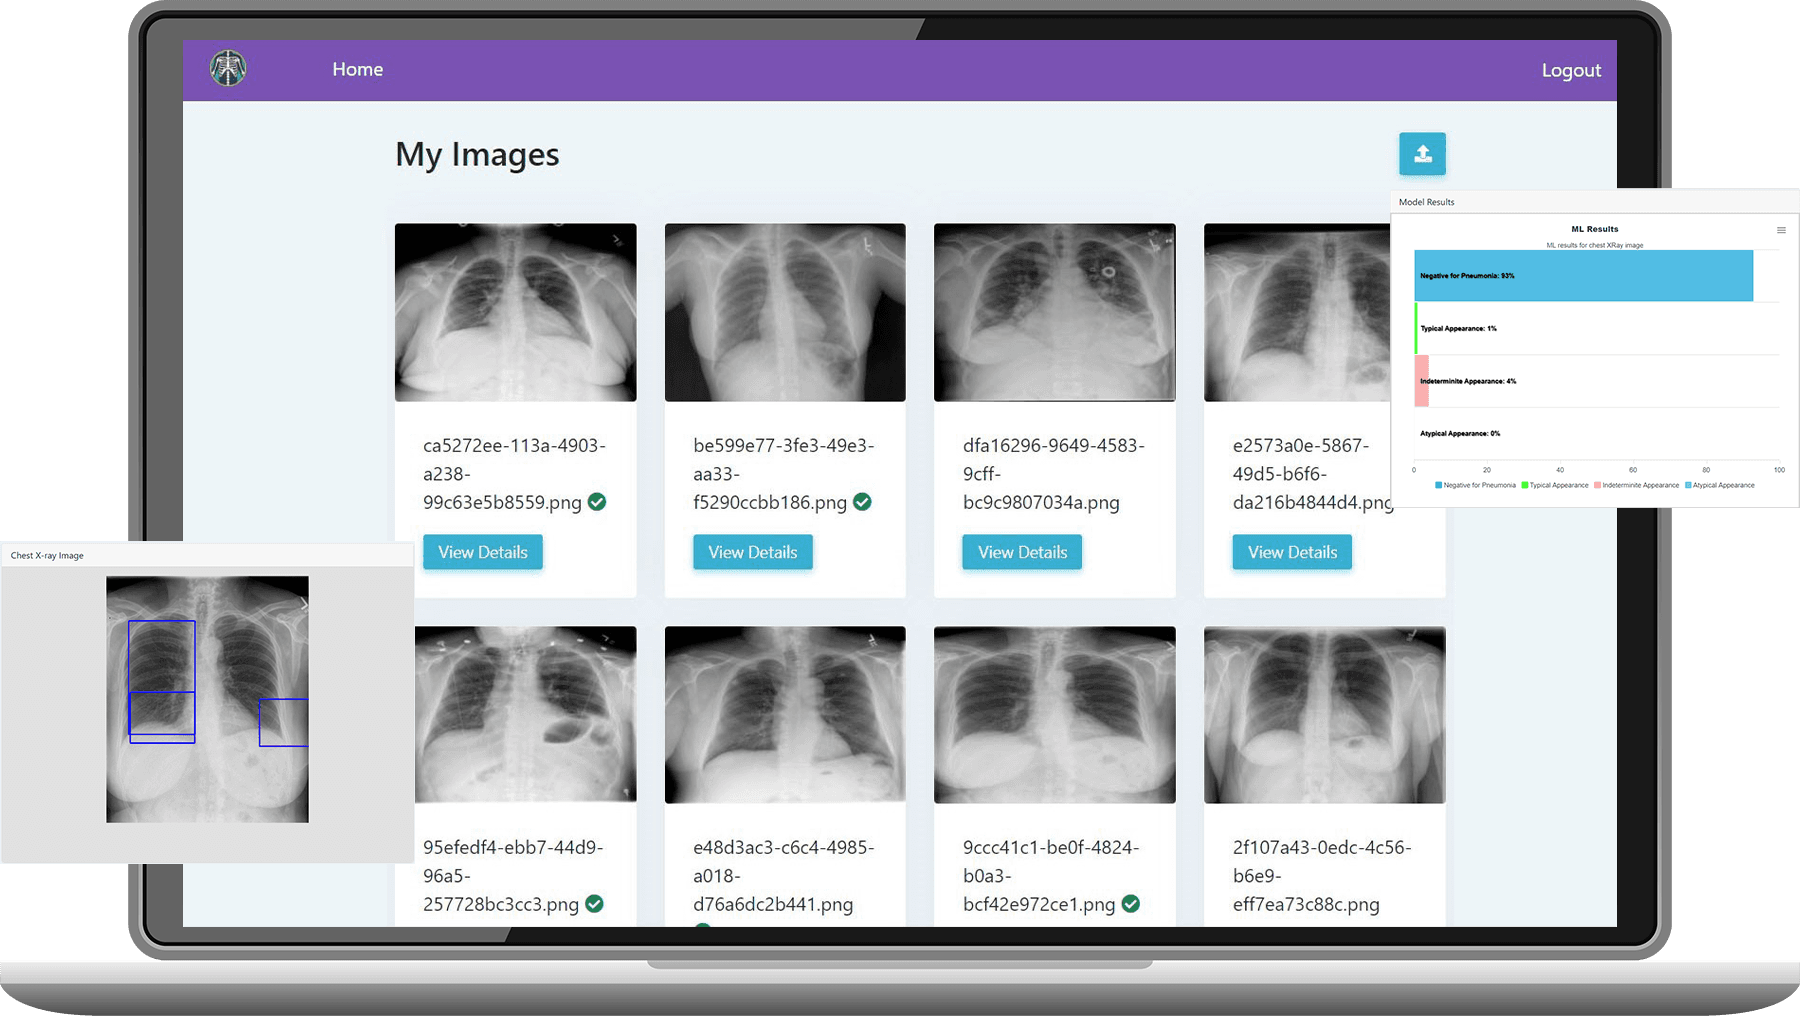
Task: Open View Details for ca5272ee image
Action: [x=482, y=552]
